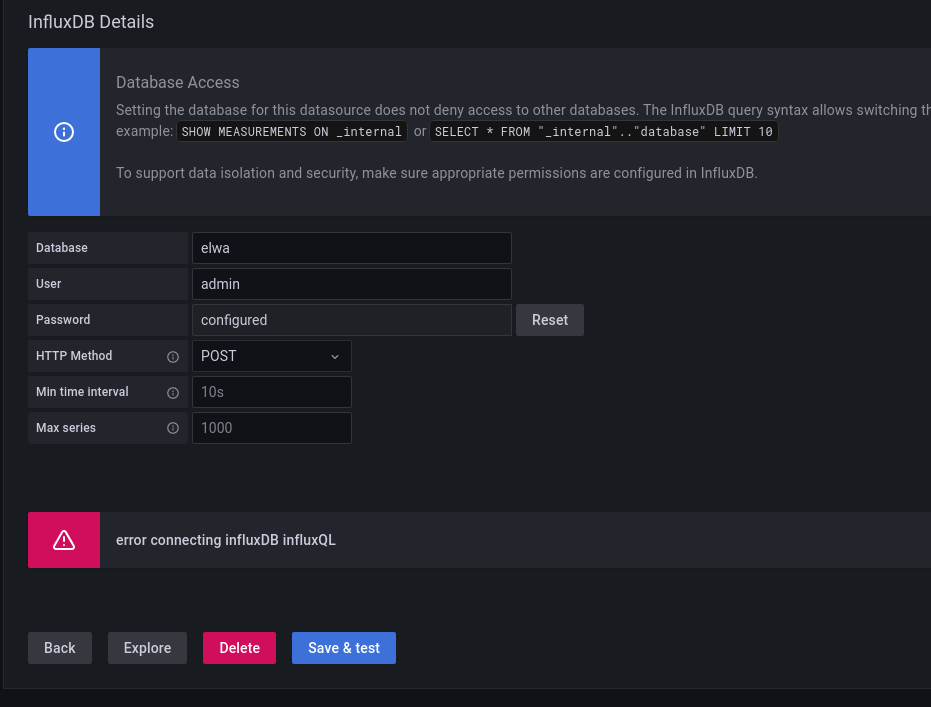Click the info icon beside HTTP Method
This screenshot has width=931, height=707.
pos(173,356)
